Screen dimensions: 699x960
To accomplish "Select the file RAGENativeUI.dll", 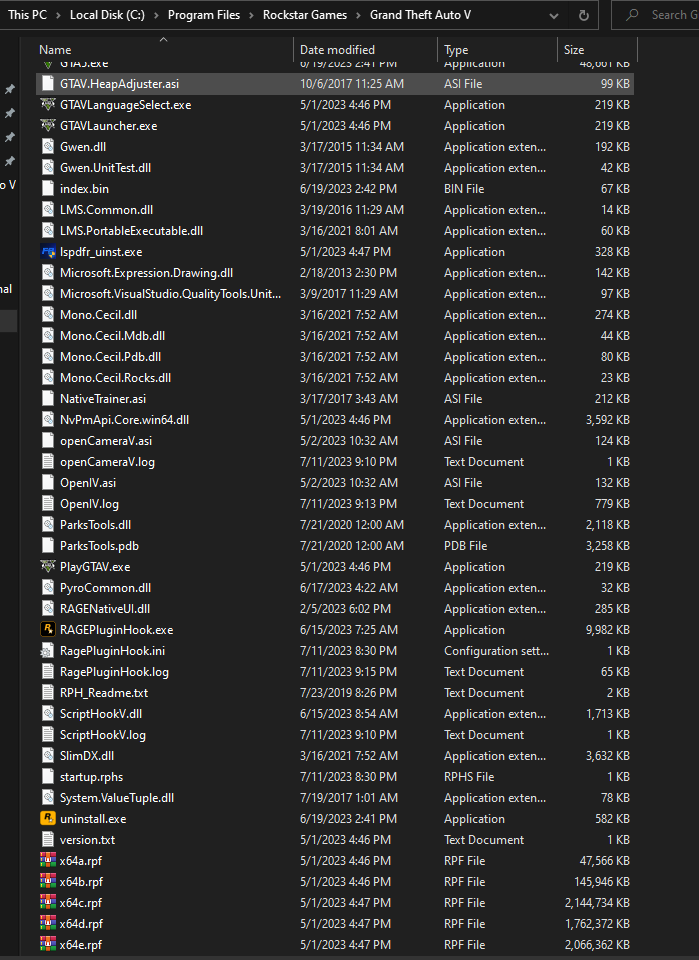I will [x=335, y=609].
